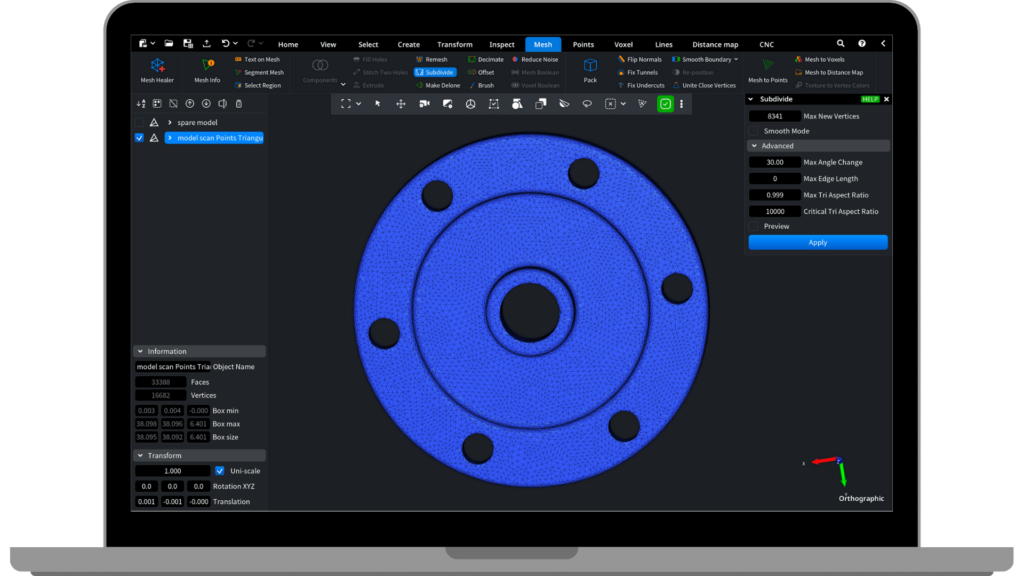Switch to the Points tab
The image size is (1024, 576).
tap(583, 44)
